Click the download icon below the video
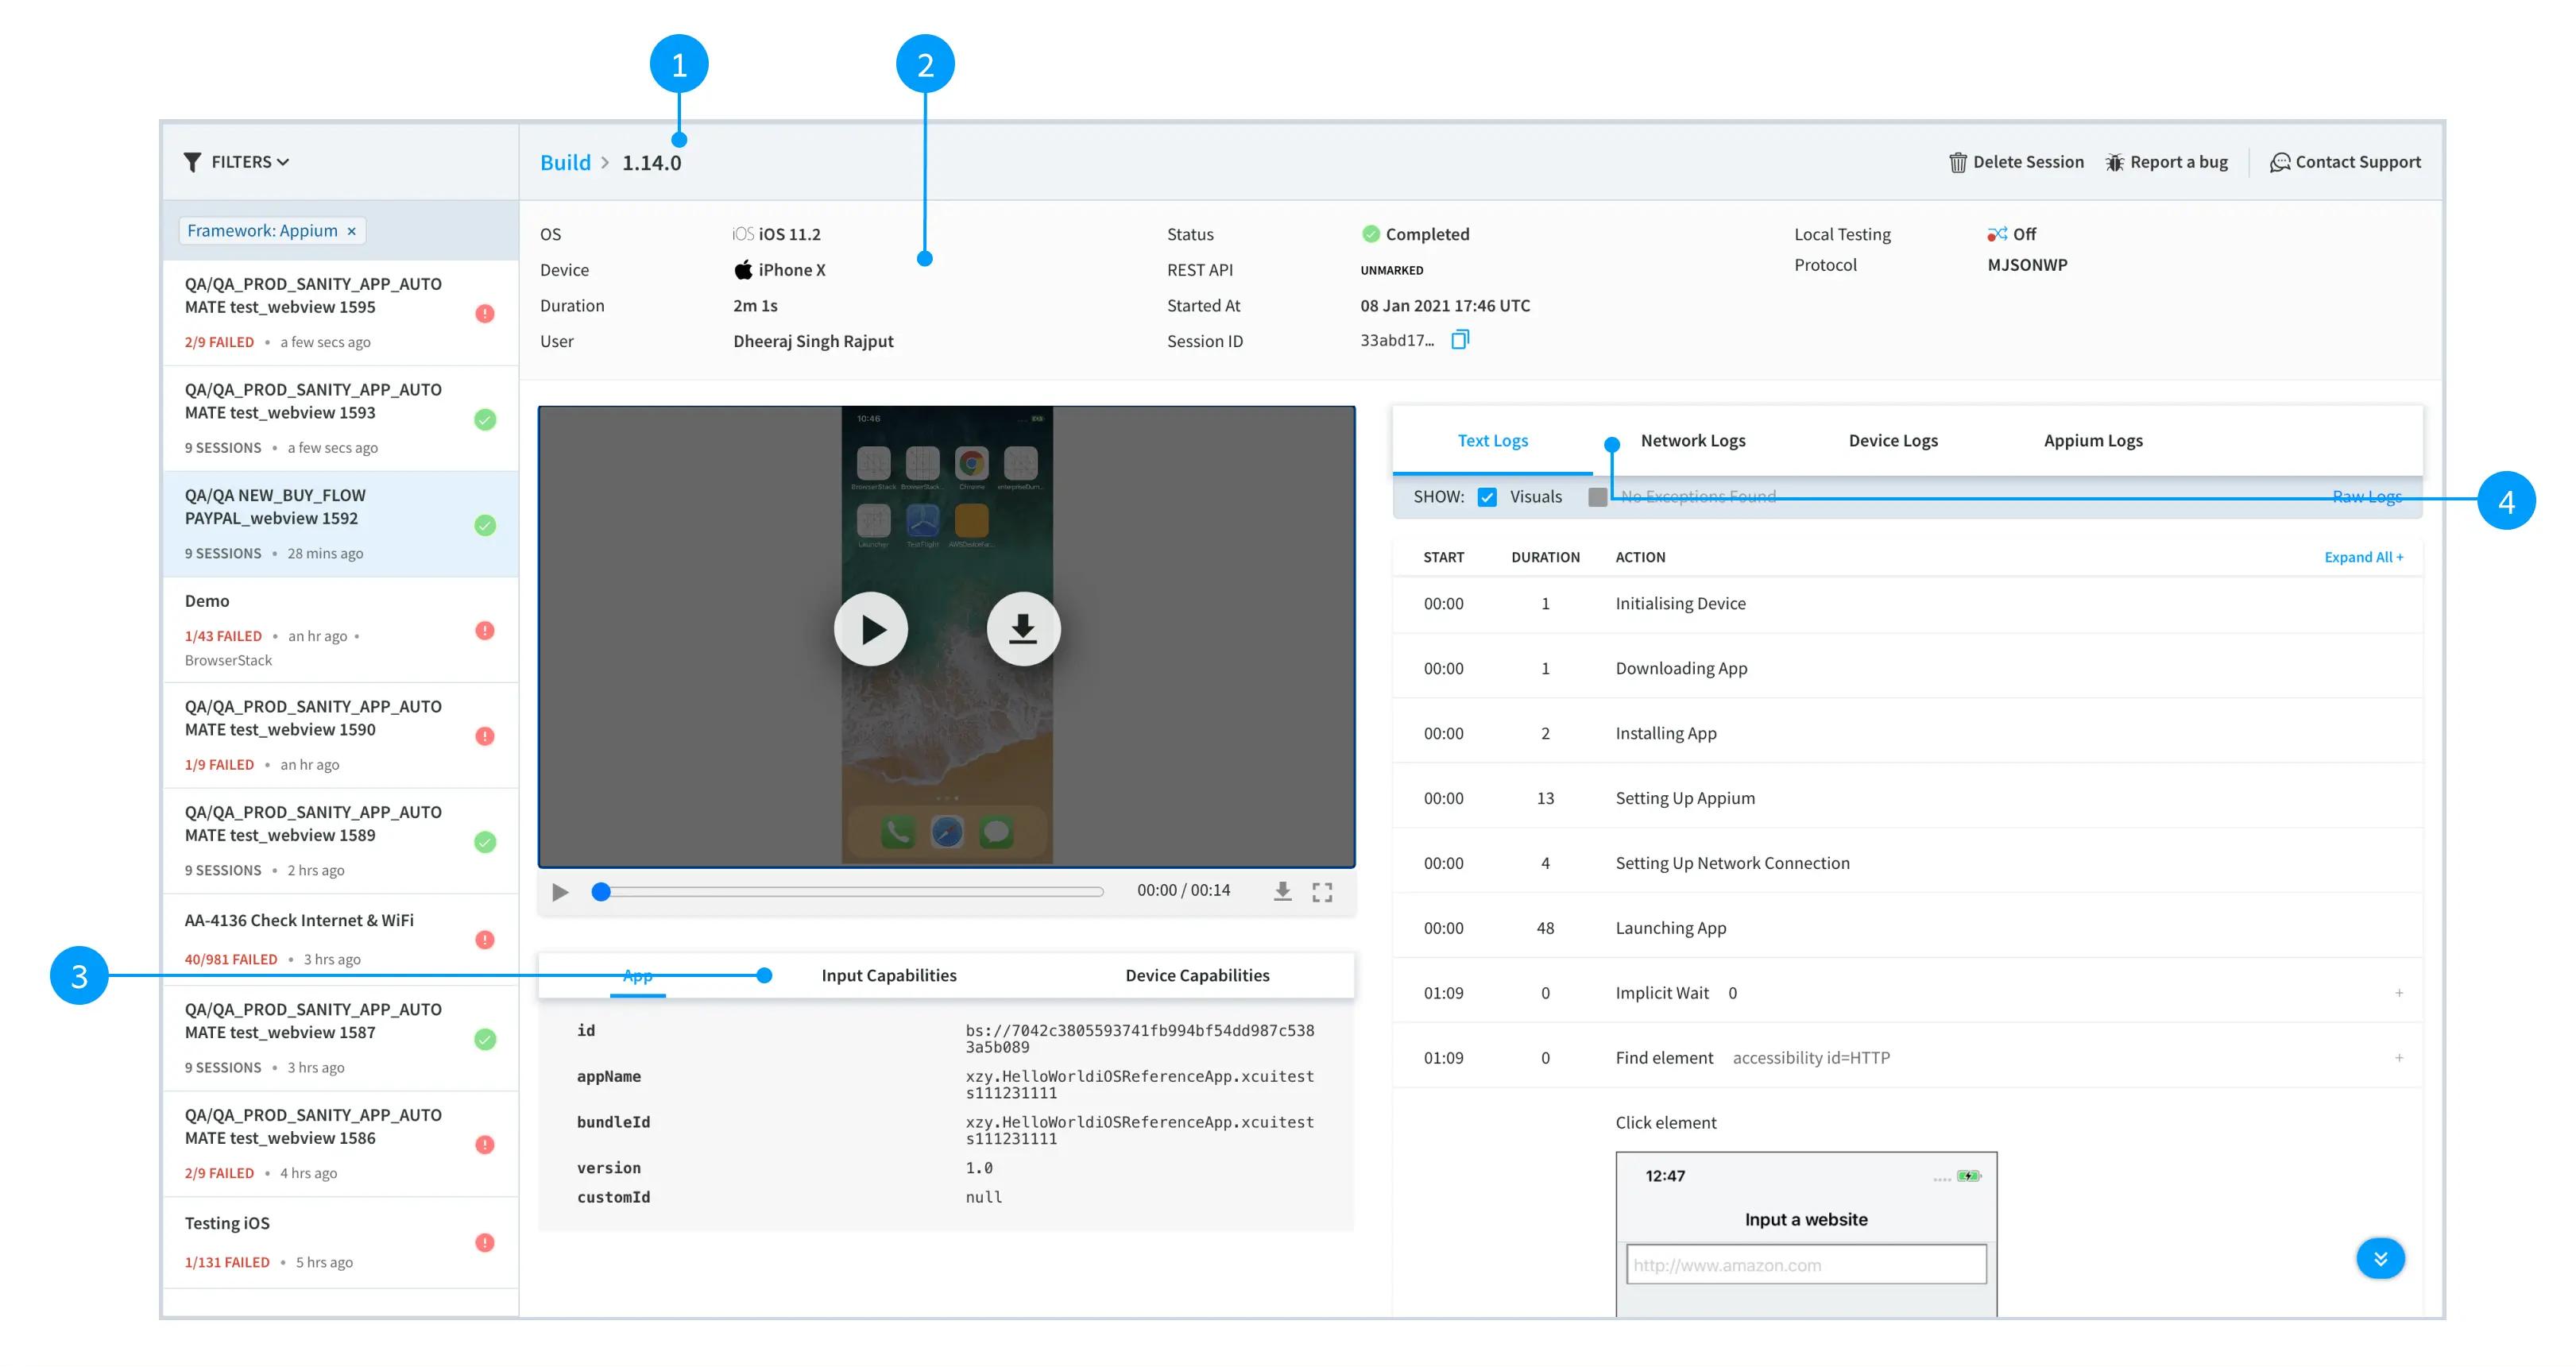Image resolution: width=2576 pixels, height=1367 pixels. coord(1282,891)
